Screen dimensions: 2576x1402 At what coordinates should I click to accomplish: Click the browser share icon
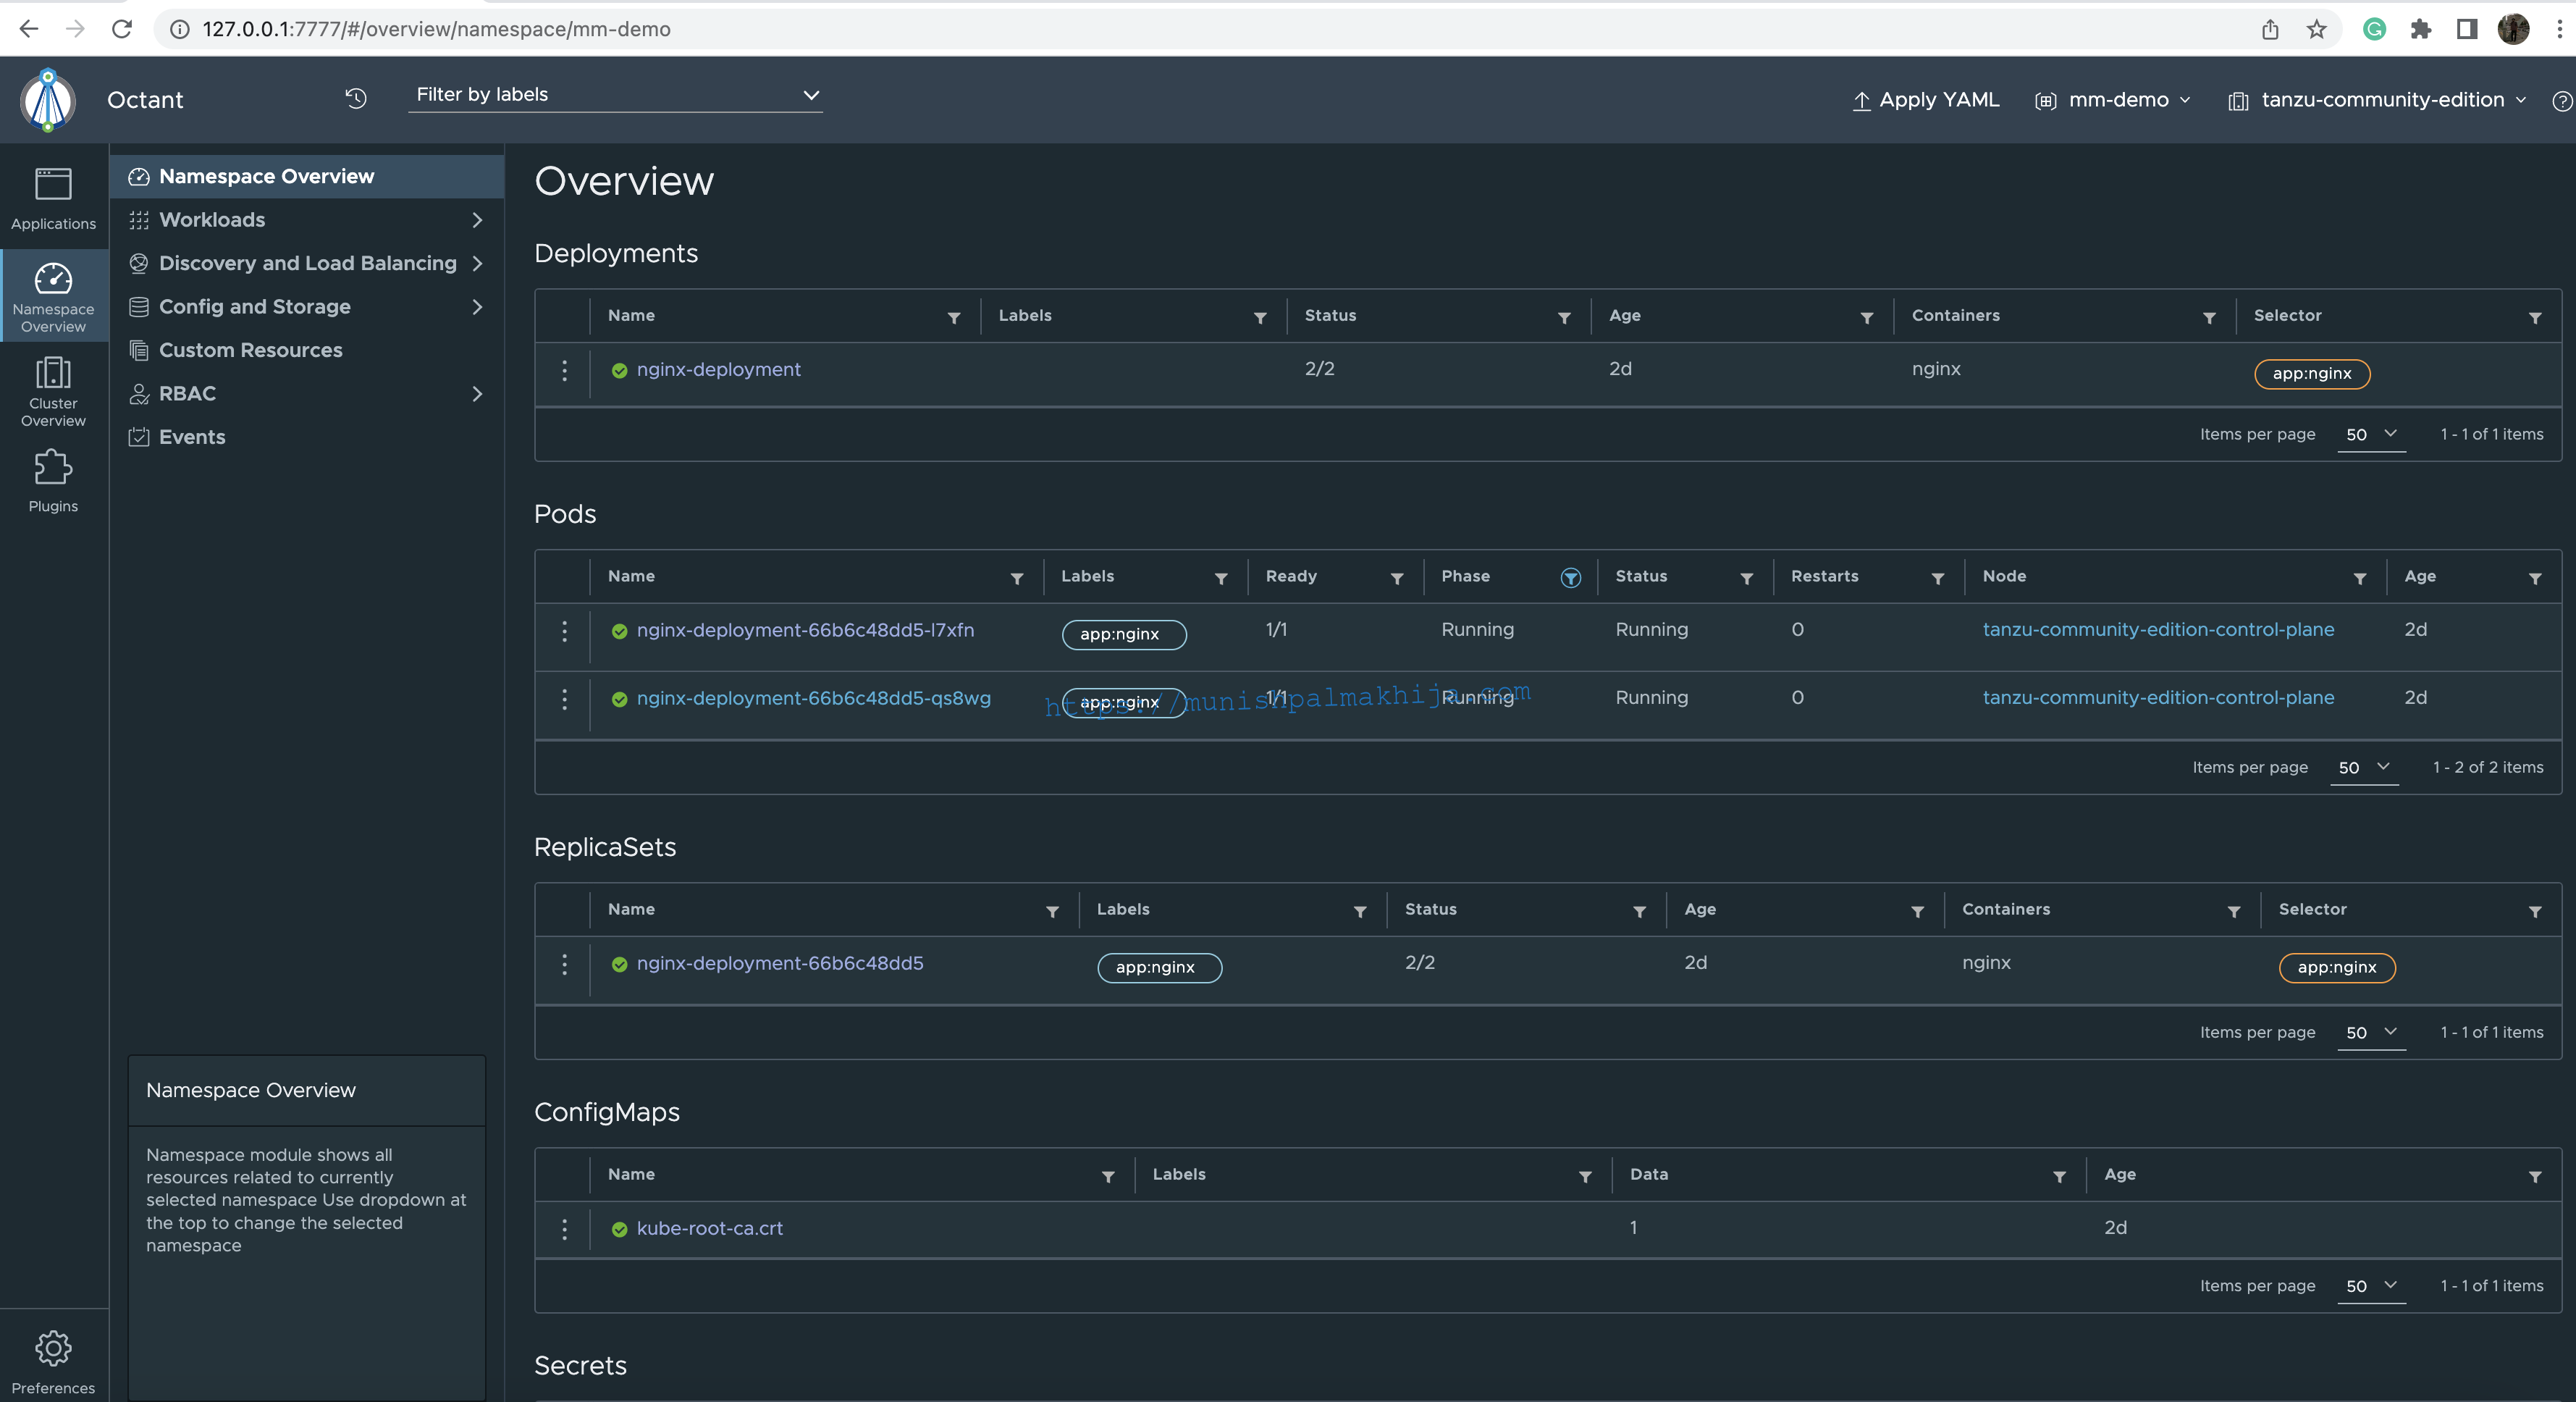2270,29
